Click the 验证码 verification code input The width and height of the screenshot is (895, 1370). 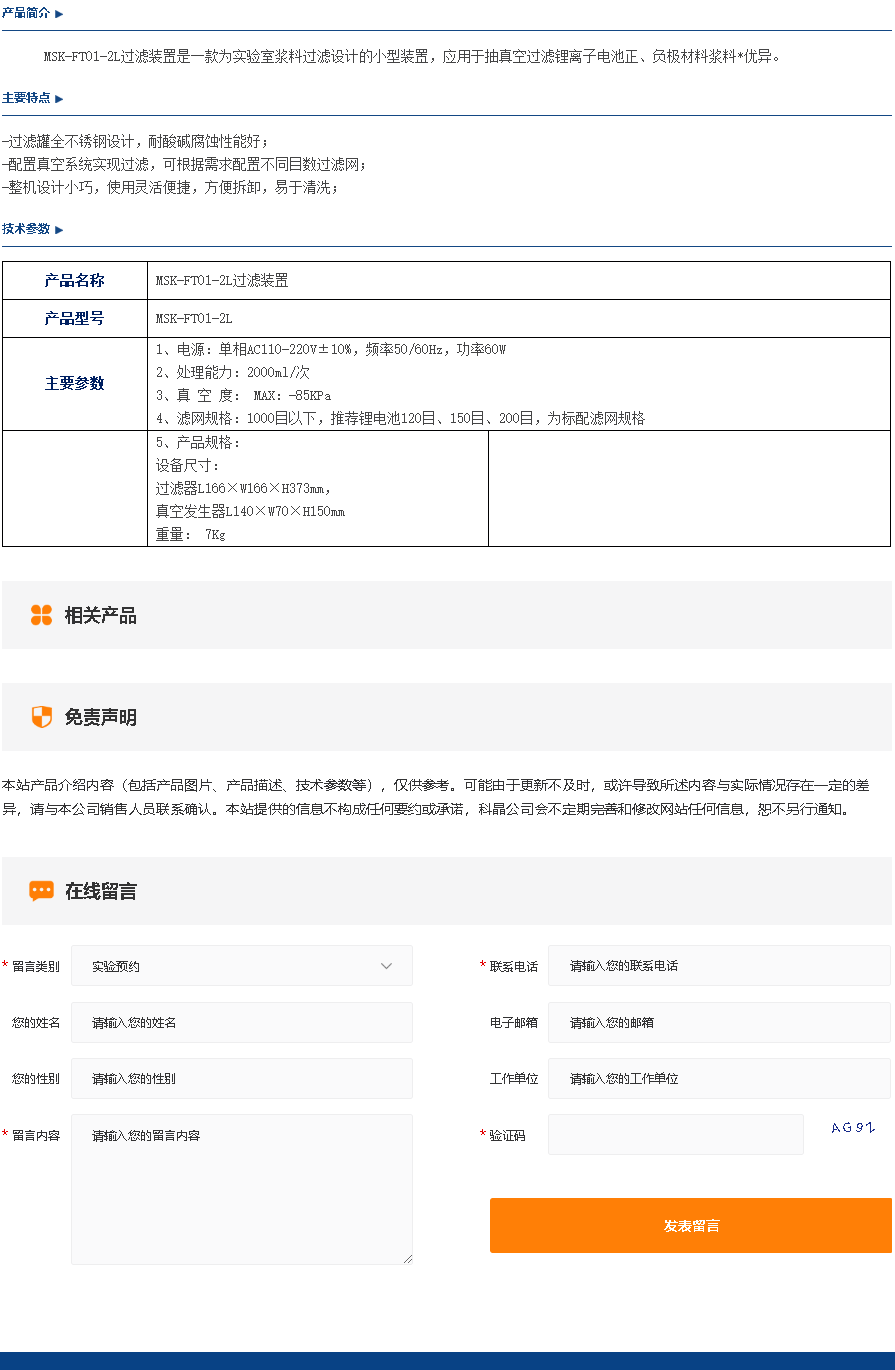tap(675, 1135)
